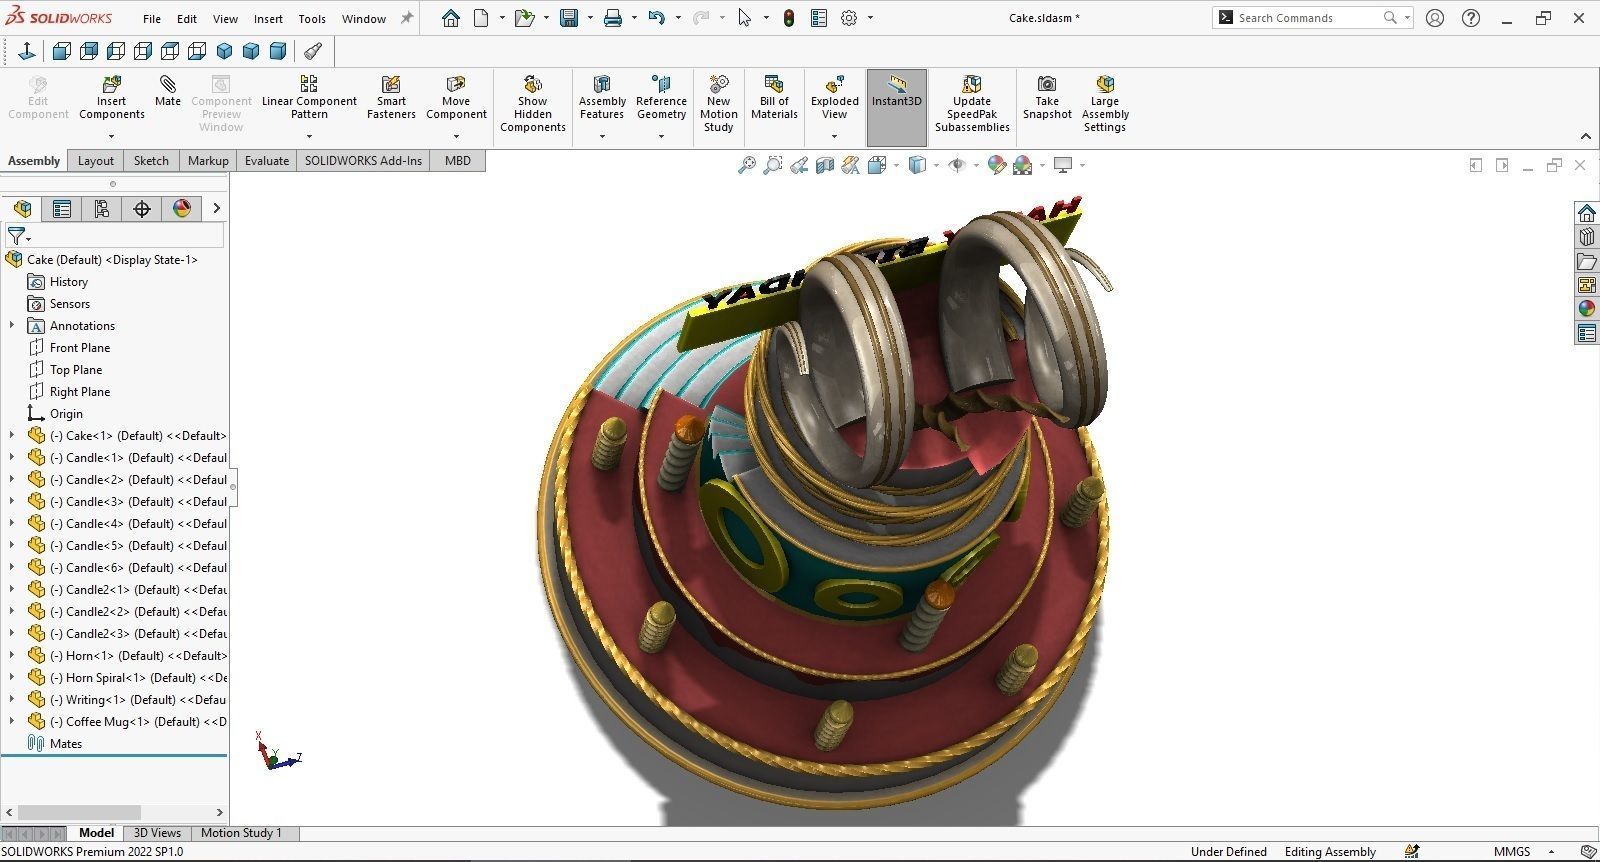Click Update SpeedPak Subassemblies
1600x862 pixels.
click(x=972, y=104)
